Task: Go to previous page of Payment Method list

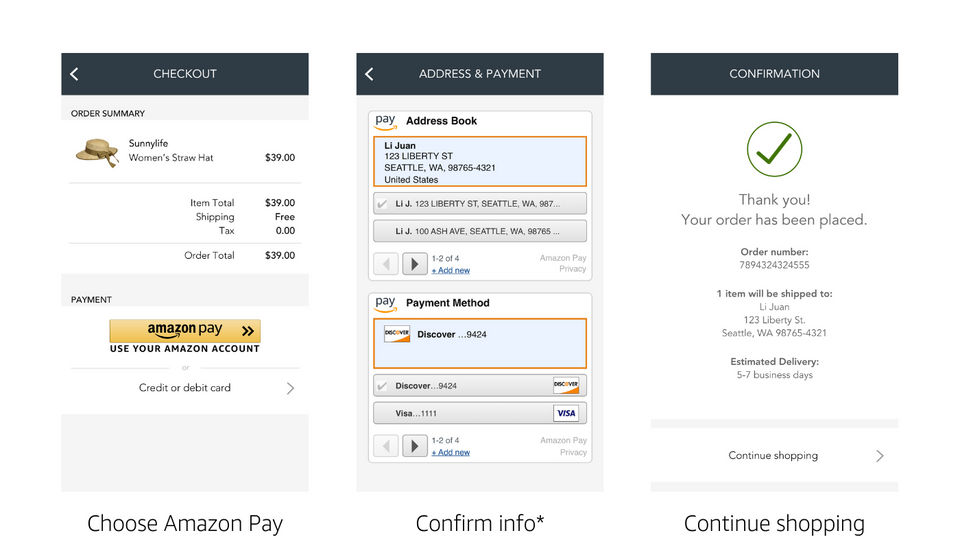Action: [386, 446]
